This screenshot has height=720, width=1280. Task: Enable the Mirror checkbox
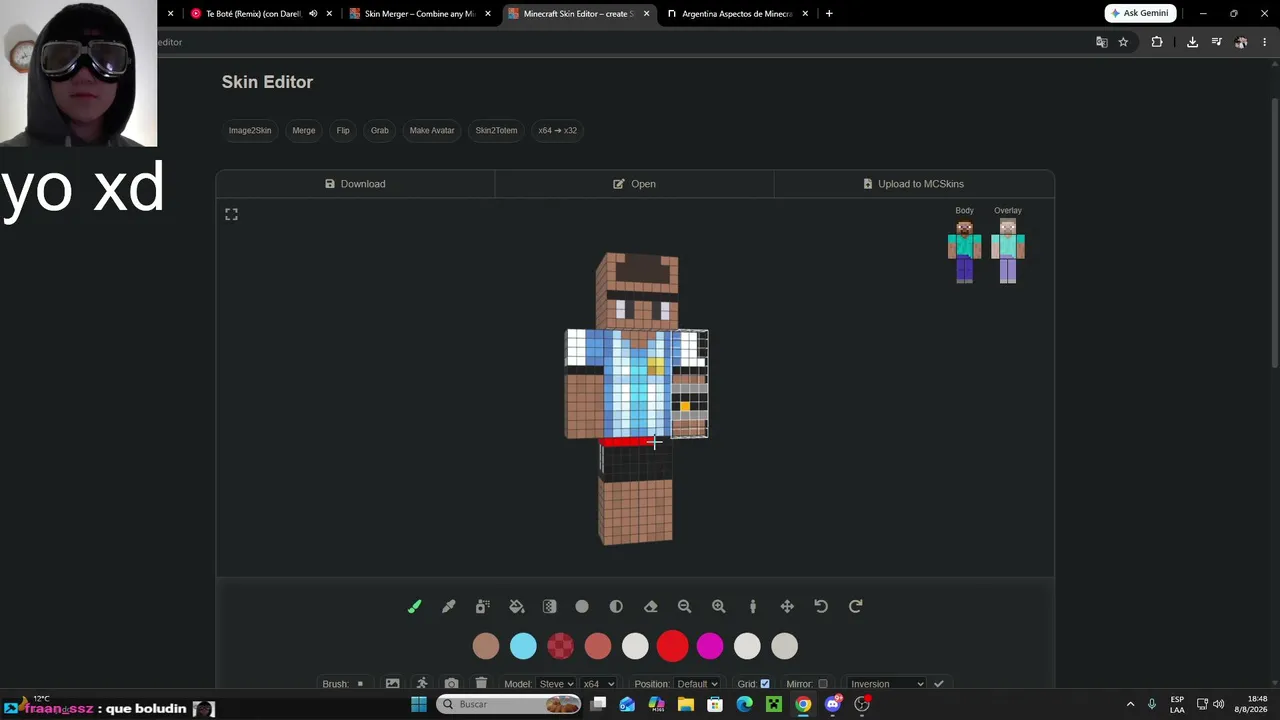[823, 684]
